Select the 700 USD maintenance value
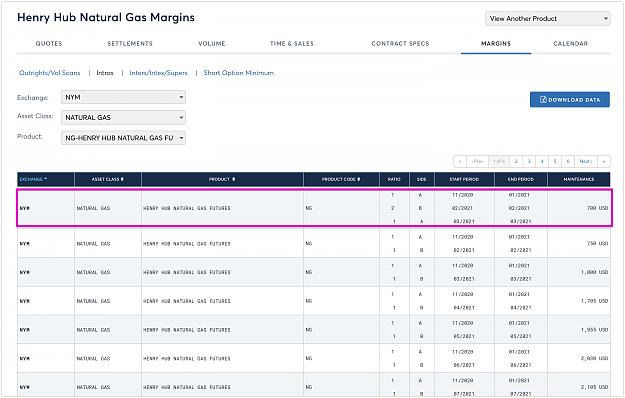The width and height of the screenshot is (625, 398). [597, 208]
